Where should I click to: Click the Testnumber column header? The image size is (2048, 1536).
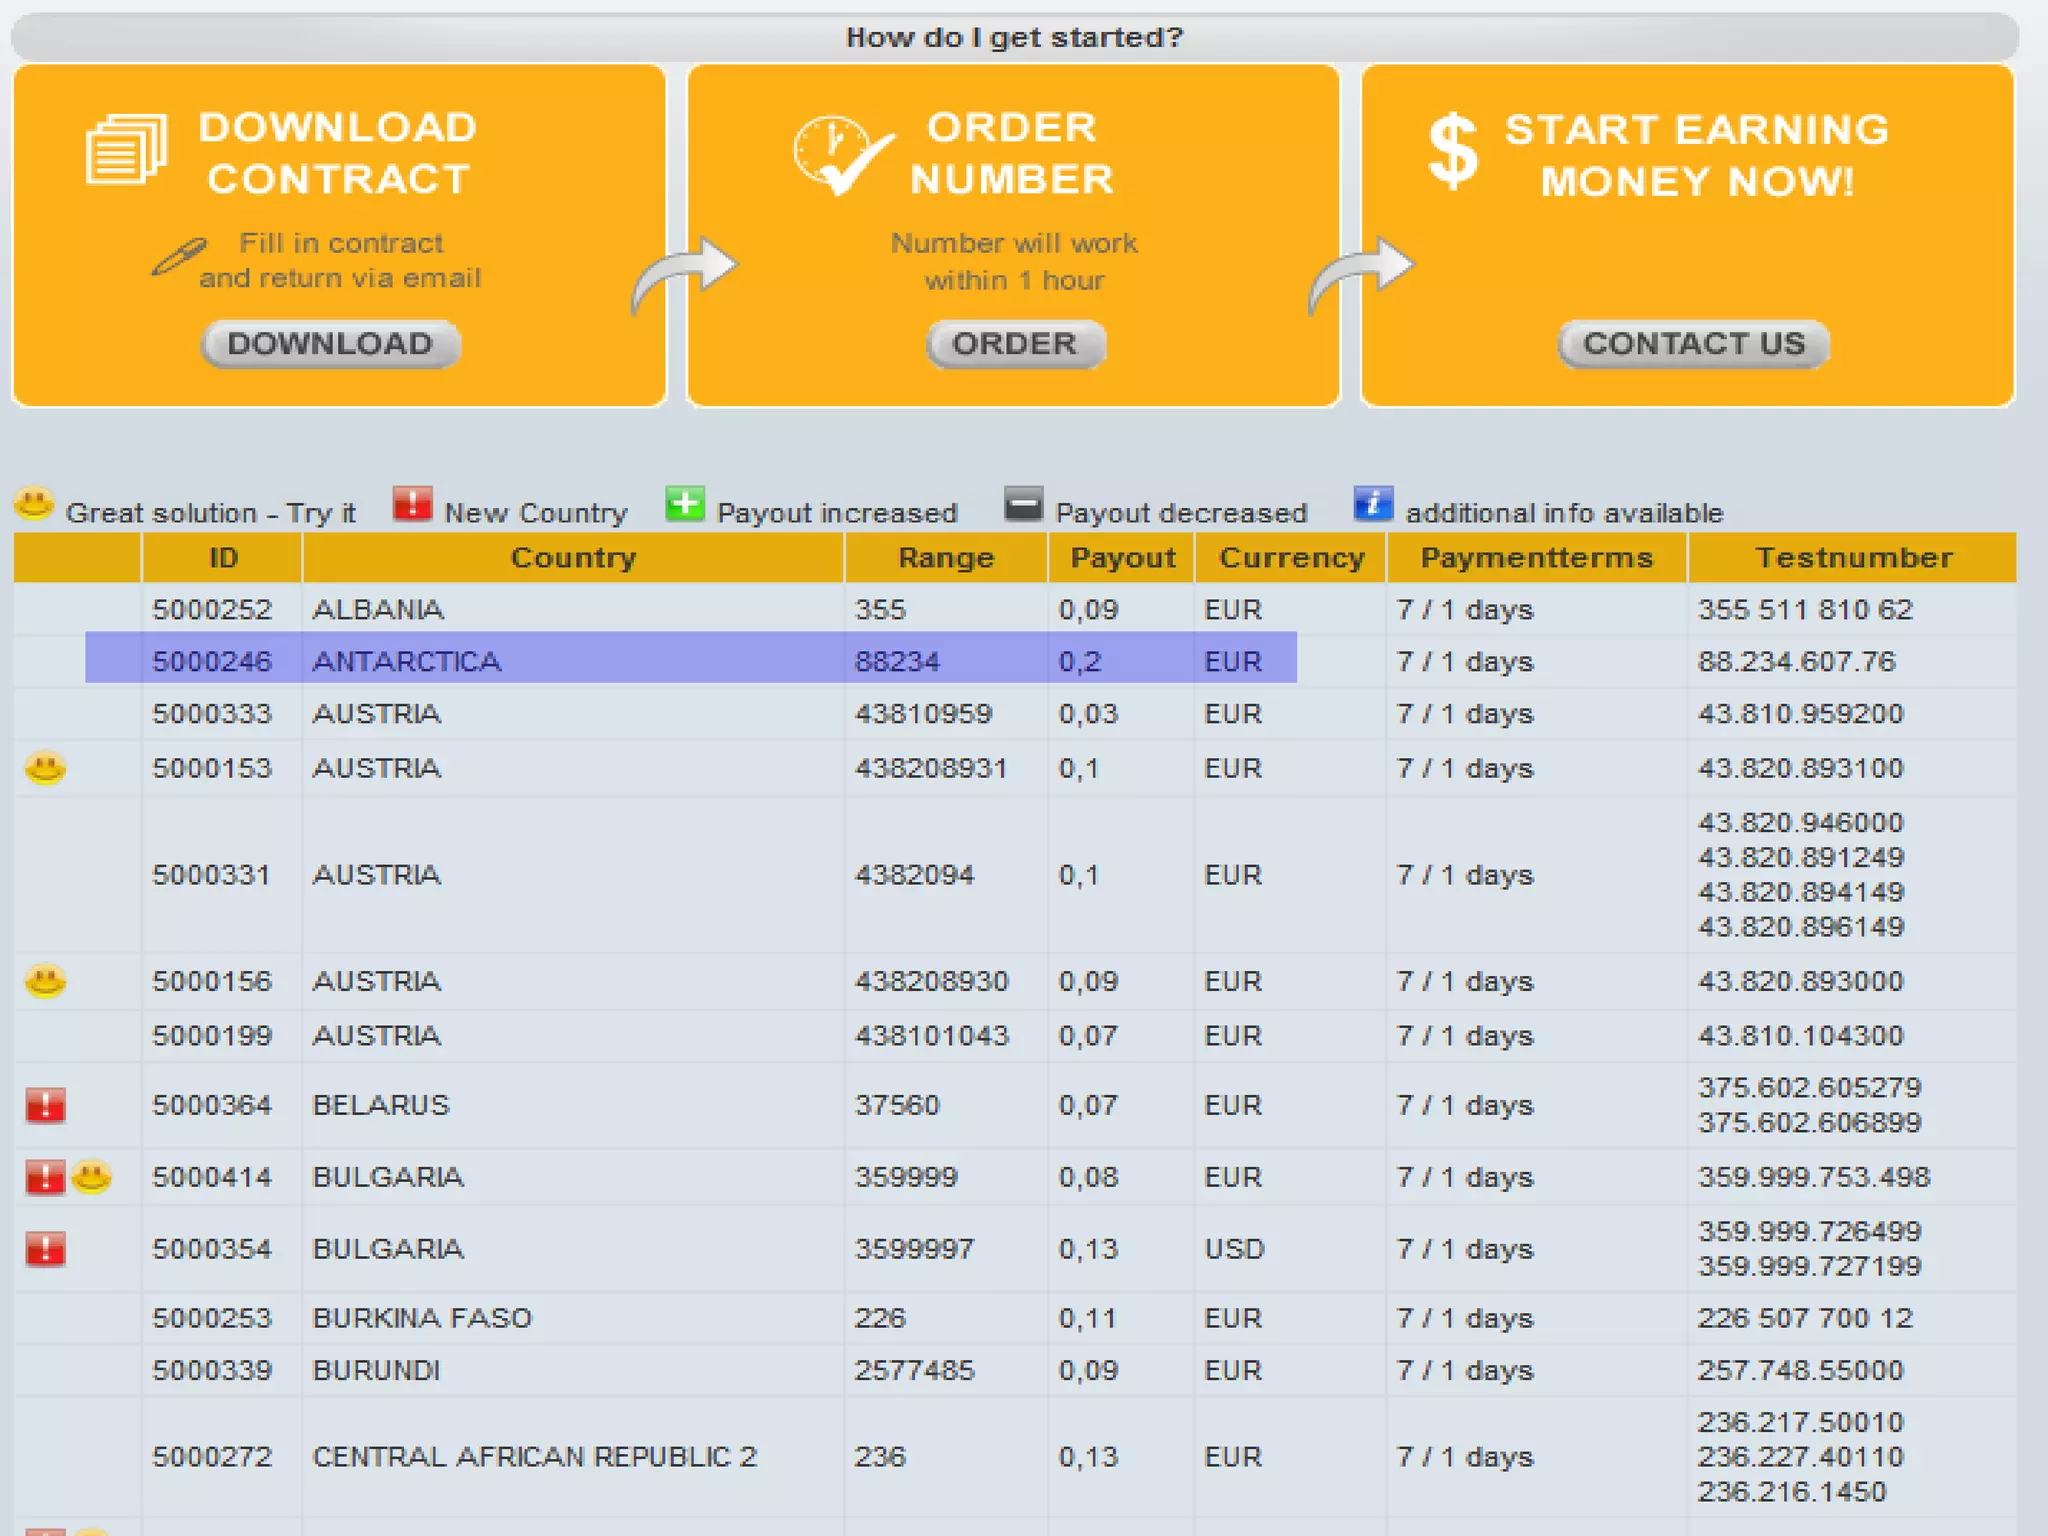(x=1853, y=558)
